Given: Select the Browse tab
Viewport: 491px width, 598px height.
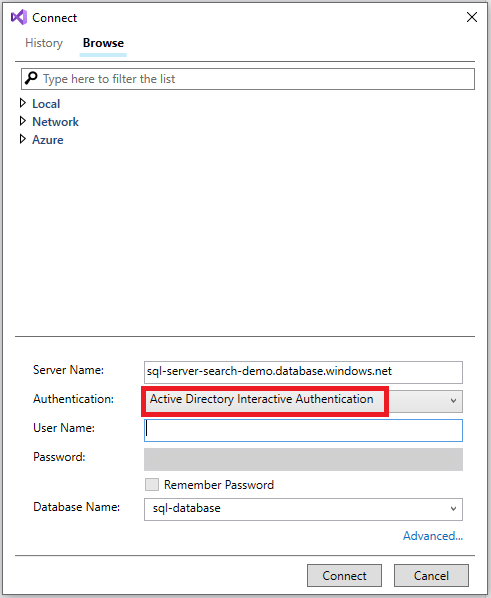Looking at the screenshot, I should tap(103, 43).
